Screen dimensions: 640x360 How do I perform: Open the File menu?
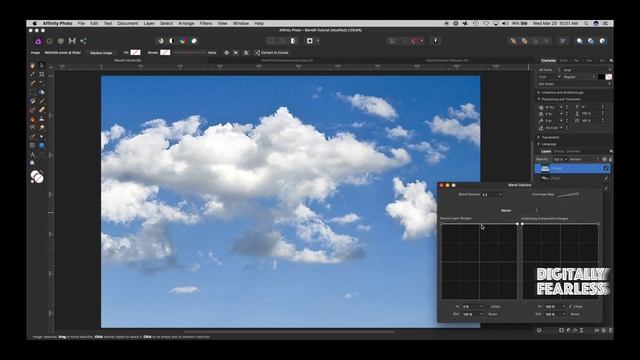point(81,24)
